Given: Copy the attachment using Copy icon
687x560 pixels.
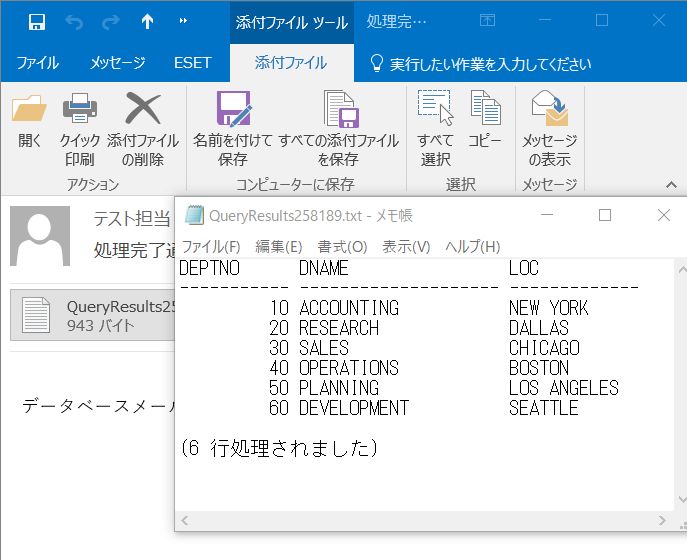Looking at the screenshot, I should point(485,110).
